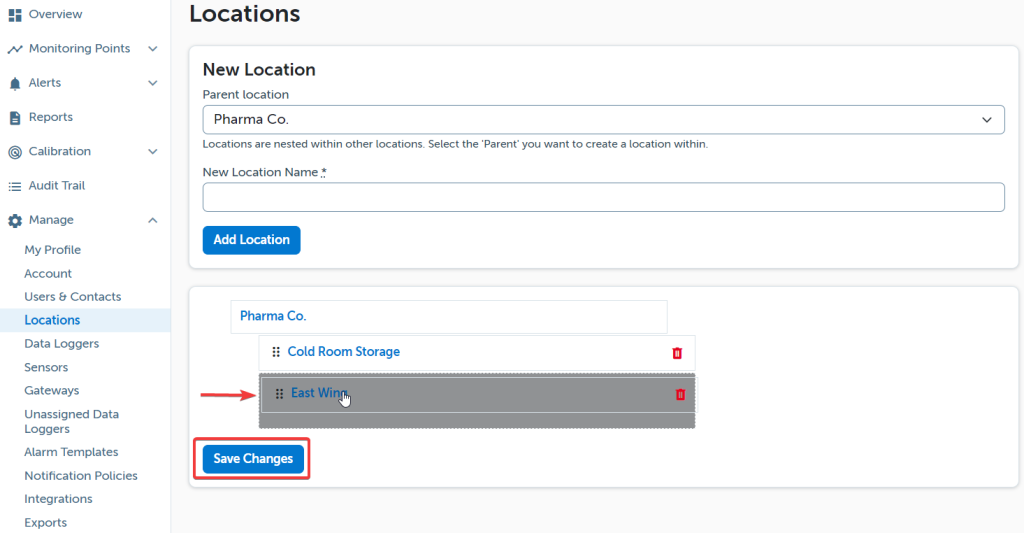Click the New Location Name field
Image resolution: width=1024 pixels, height=533 pixels.
(603, 197)
